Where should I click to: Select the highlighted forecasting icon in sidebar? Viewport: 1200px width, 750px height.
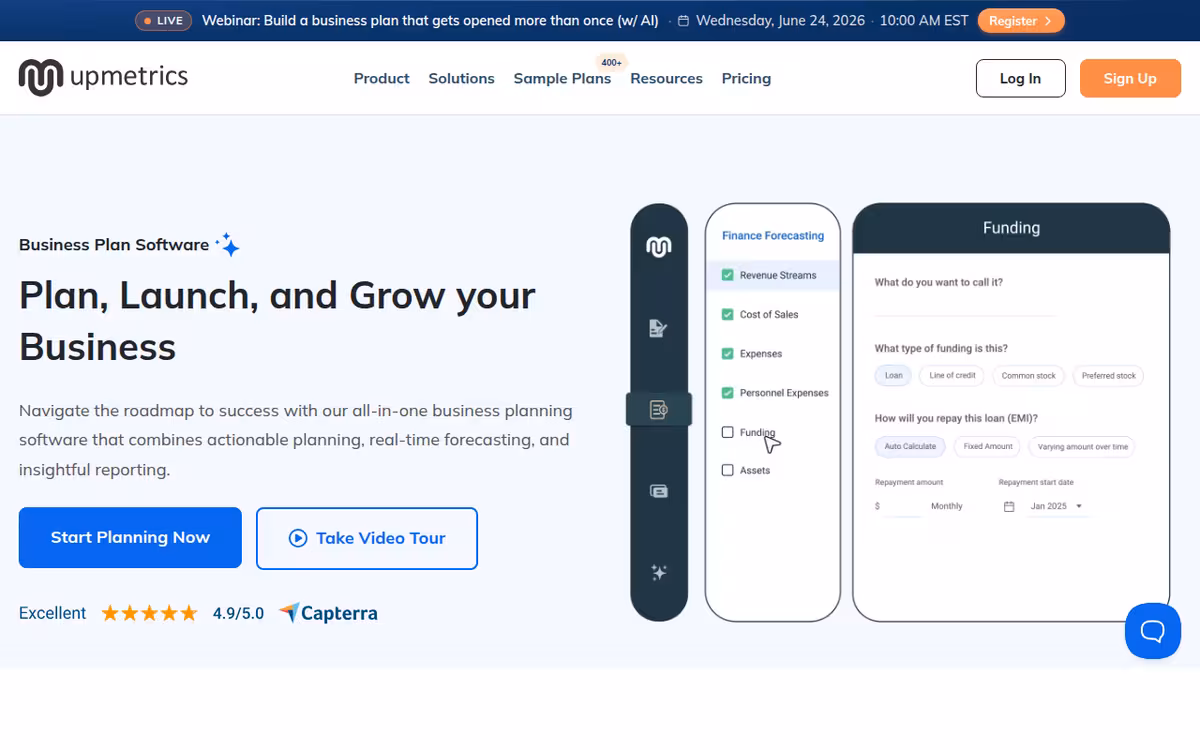coord(658,409)
